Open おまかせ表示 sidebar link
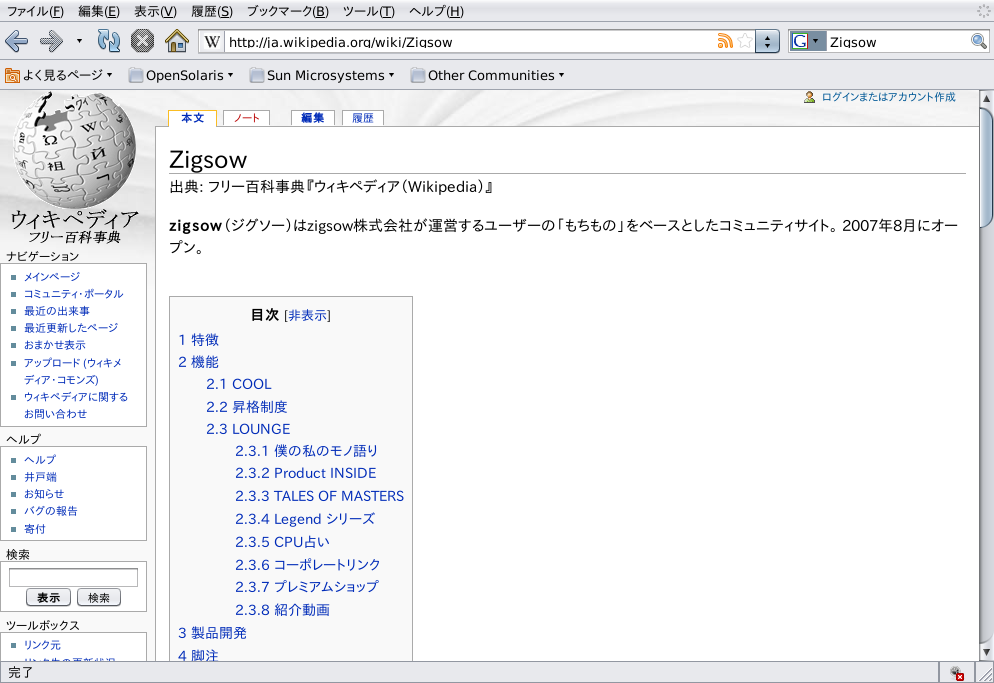Screen dimensions: 994x683 [55, 345]
